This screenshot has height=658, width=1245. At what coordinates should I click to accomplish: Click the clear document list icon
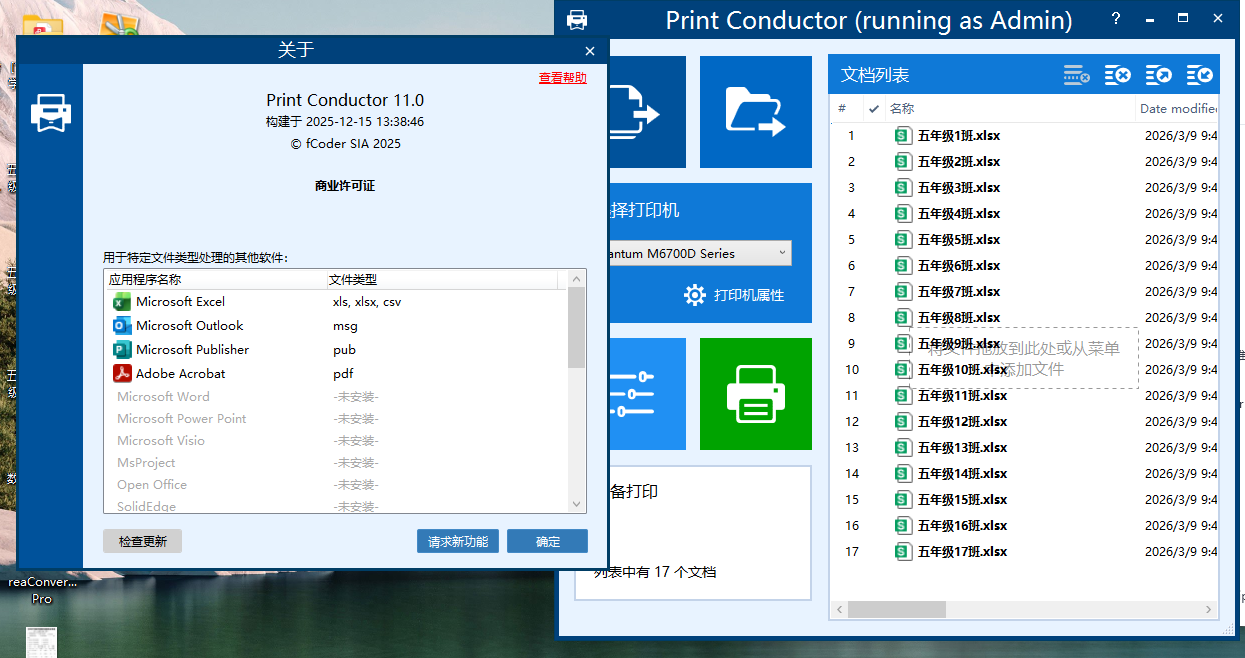[1117, 75]
